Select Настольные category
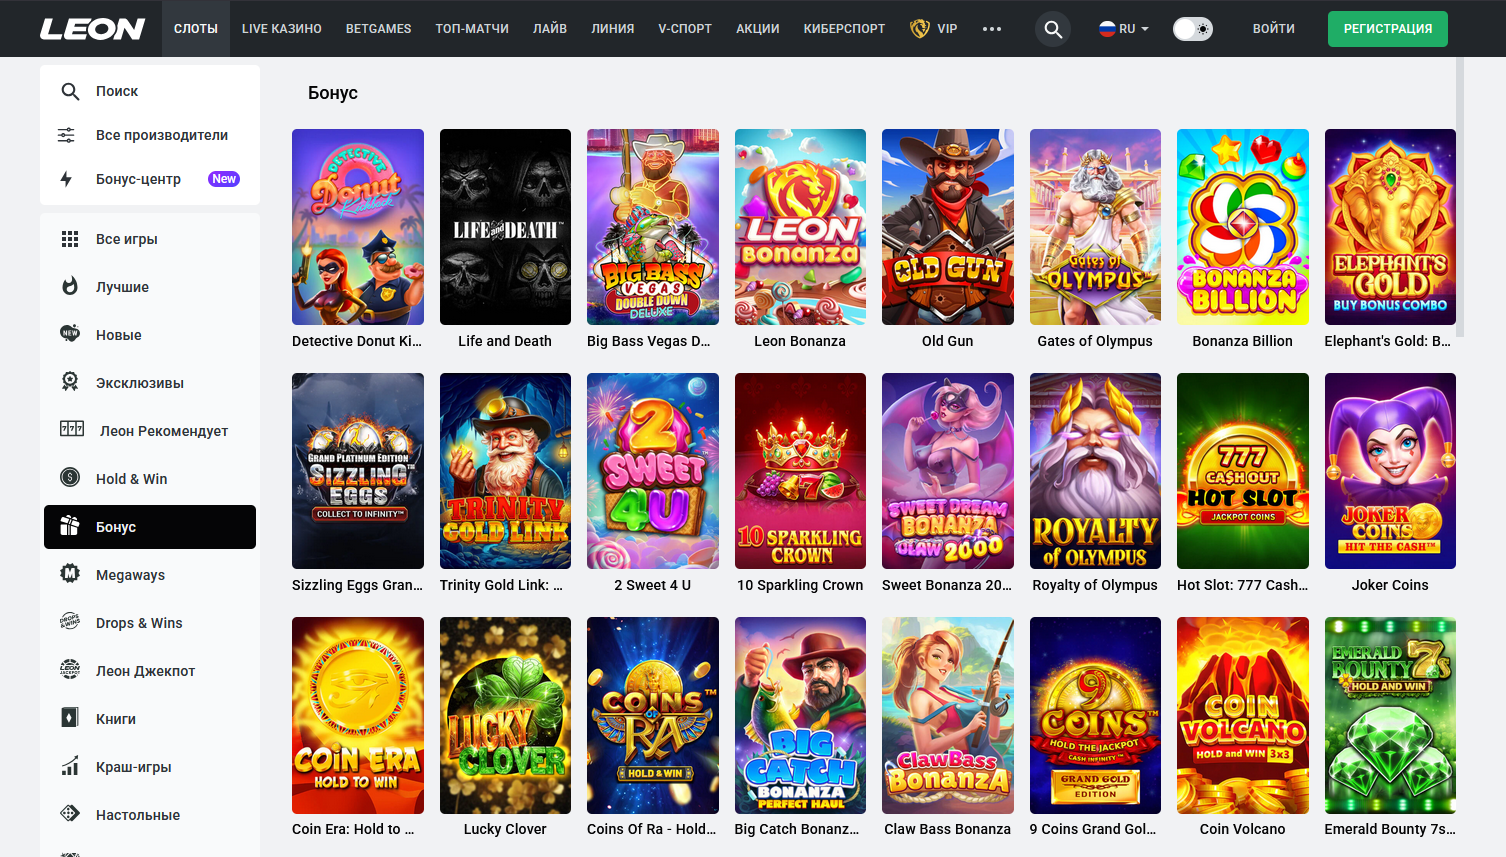 (x=150, y=815)
